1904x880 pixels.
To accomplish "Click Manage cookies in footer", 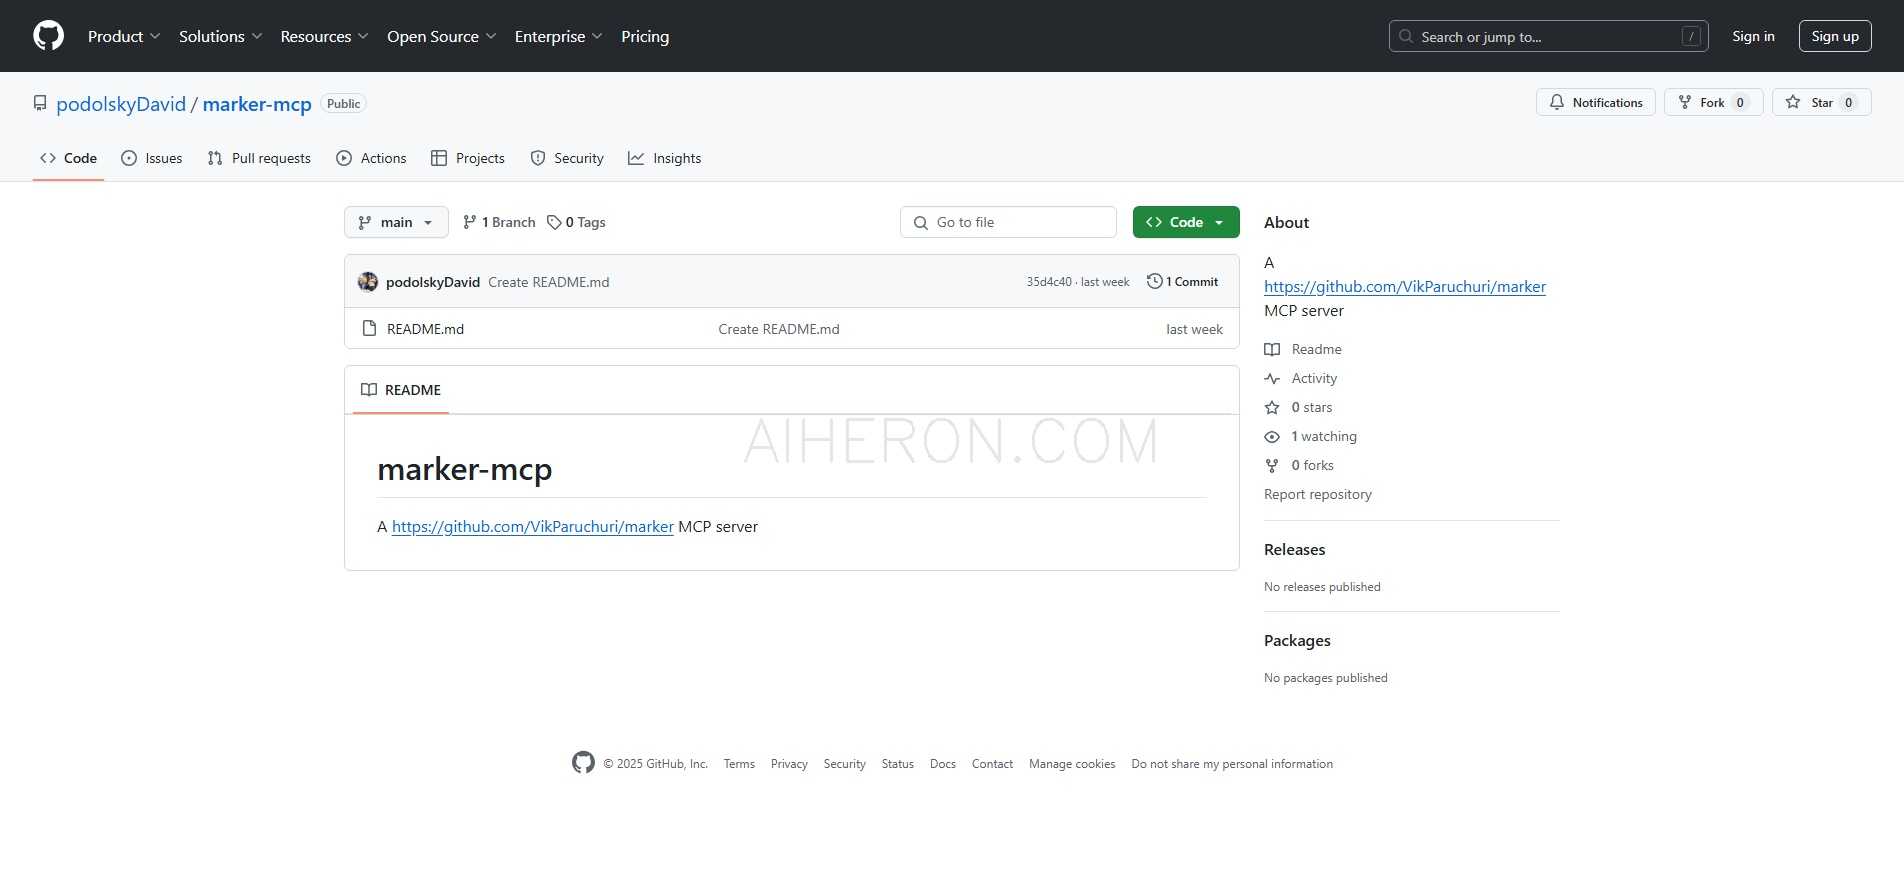I will tap(1072, 764).
